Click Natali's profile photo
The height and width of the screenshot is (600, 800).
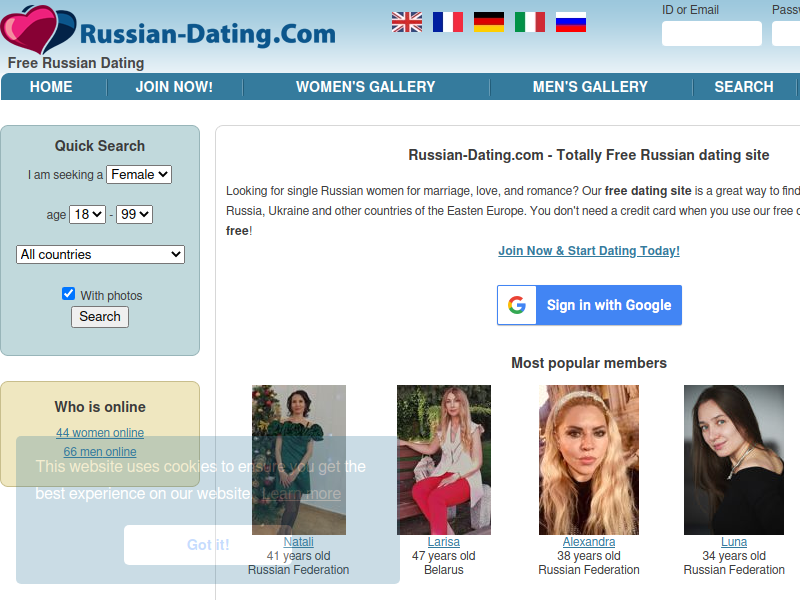[299, 460]
